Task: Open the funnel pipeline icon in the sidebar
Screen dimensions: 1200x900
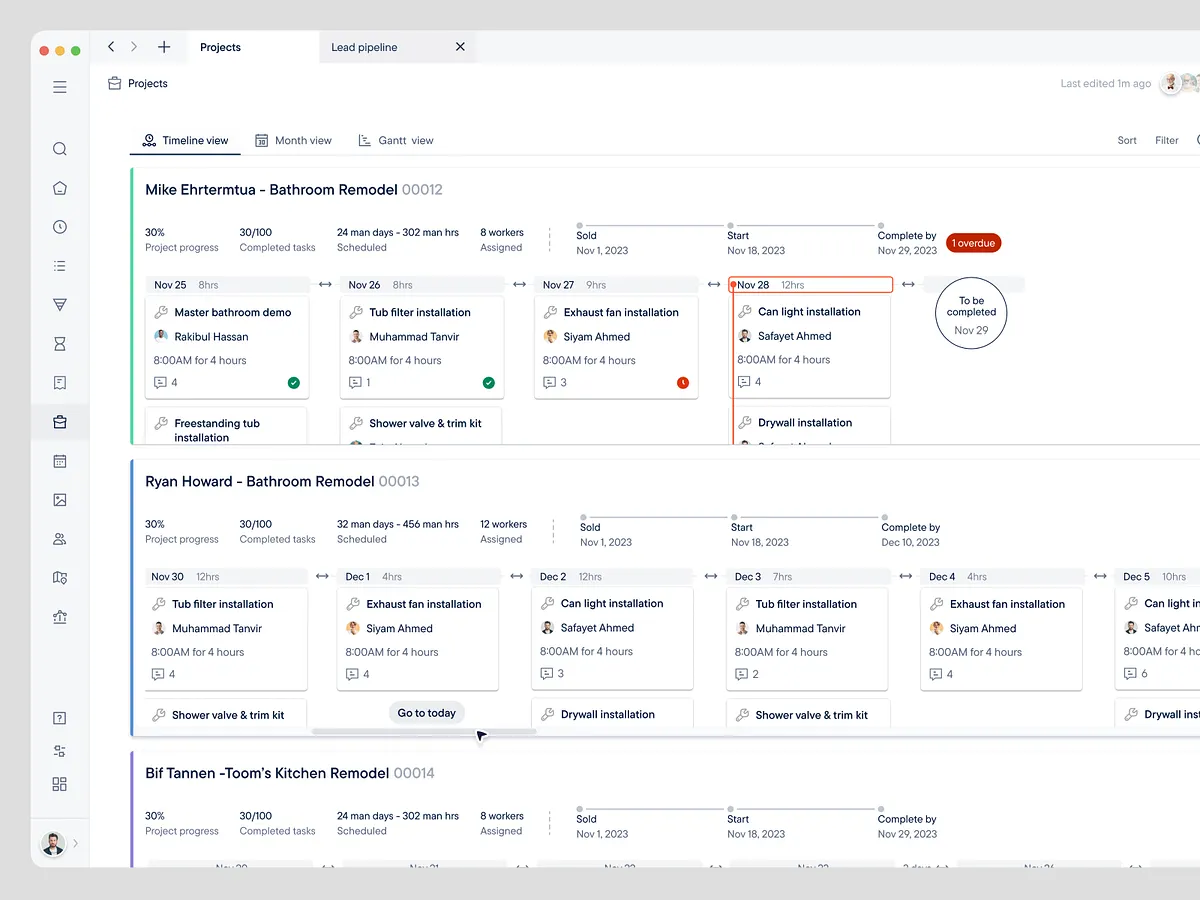Action: click(x=60, y=304)
